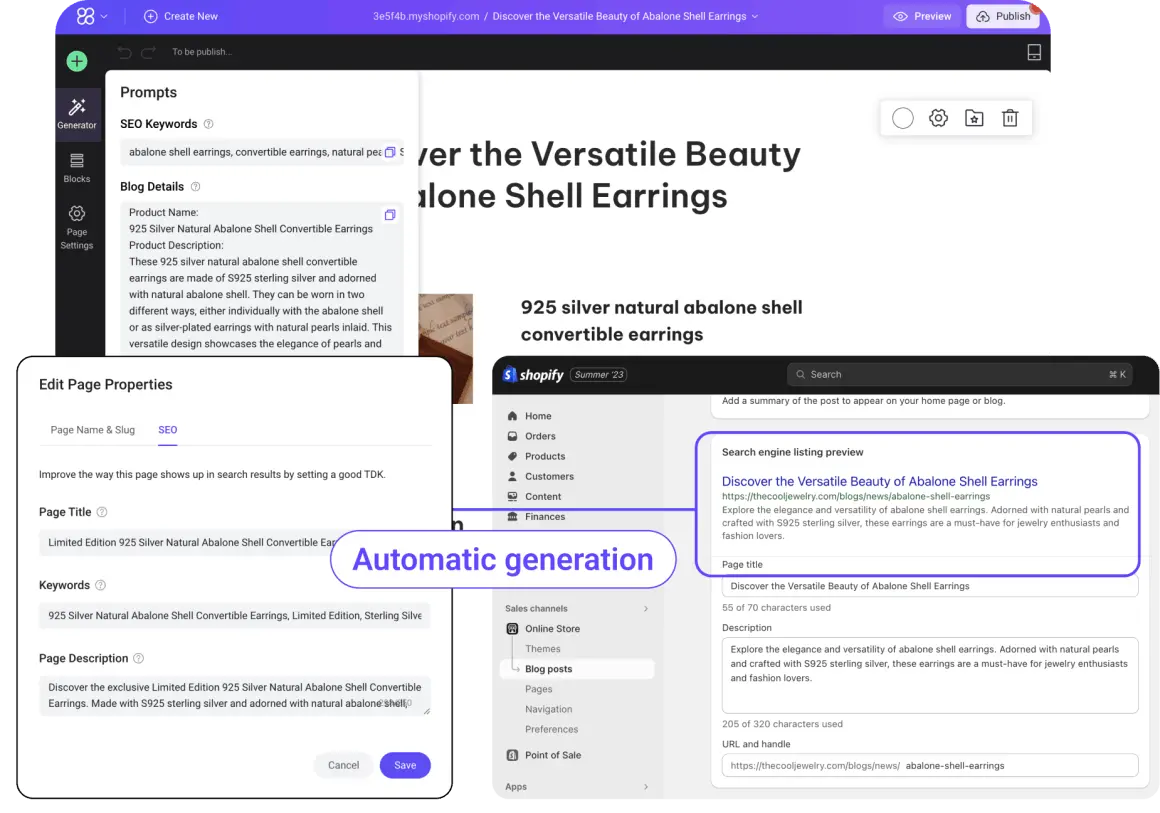Open Page Settings gear in sidebar
The height and width of the screenshot is (813, 1160).
(x=76, y=227)
